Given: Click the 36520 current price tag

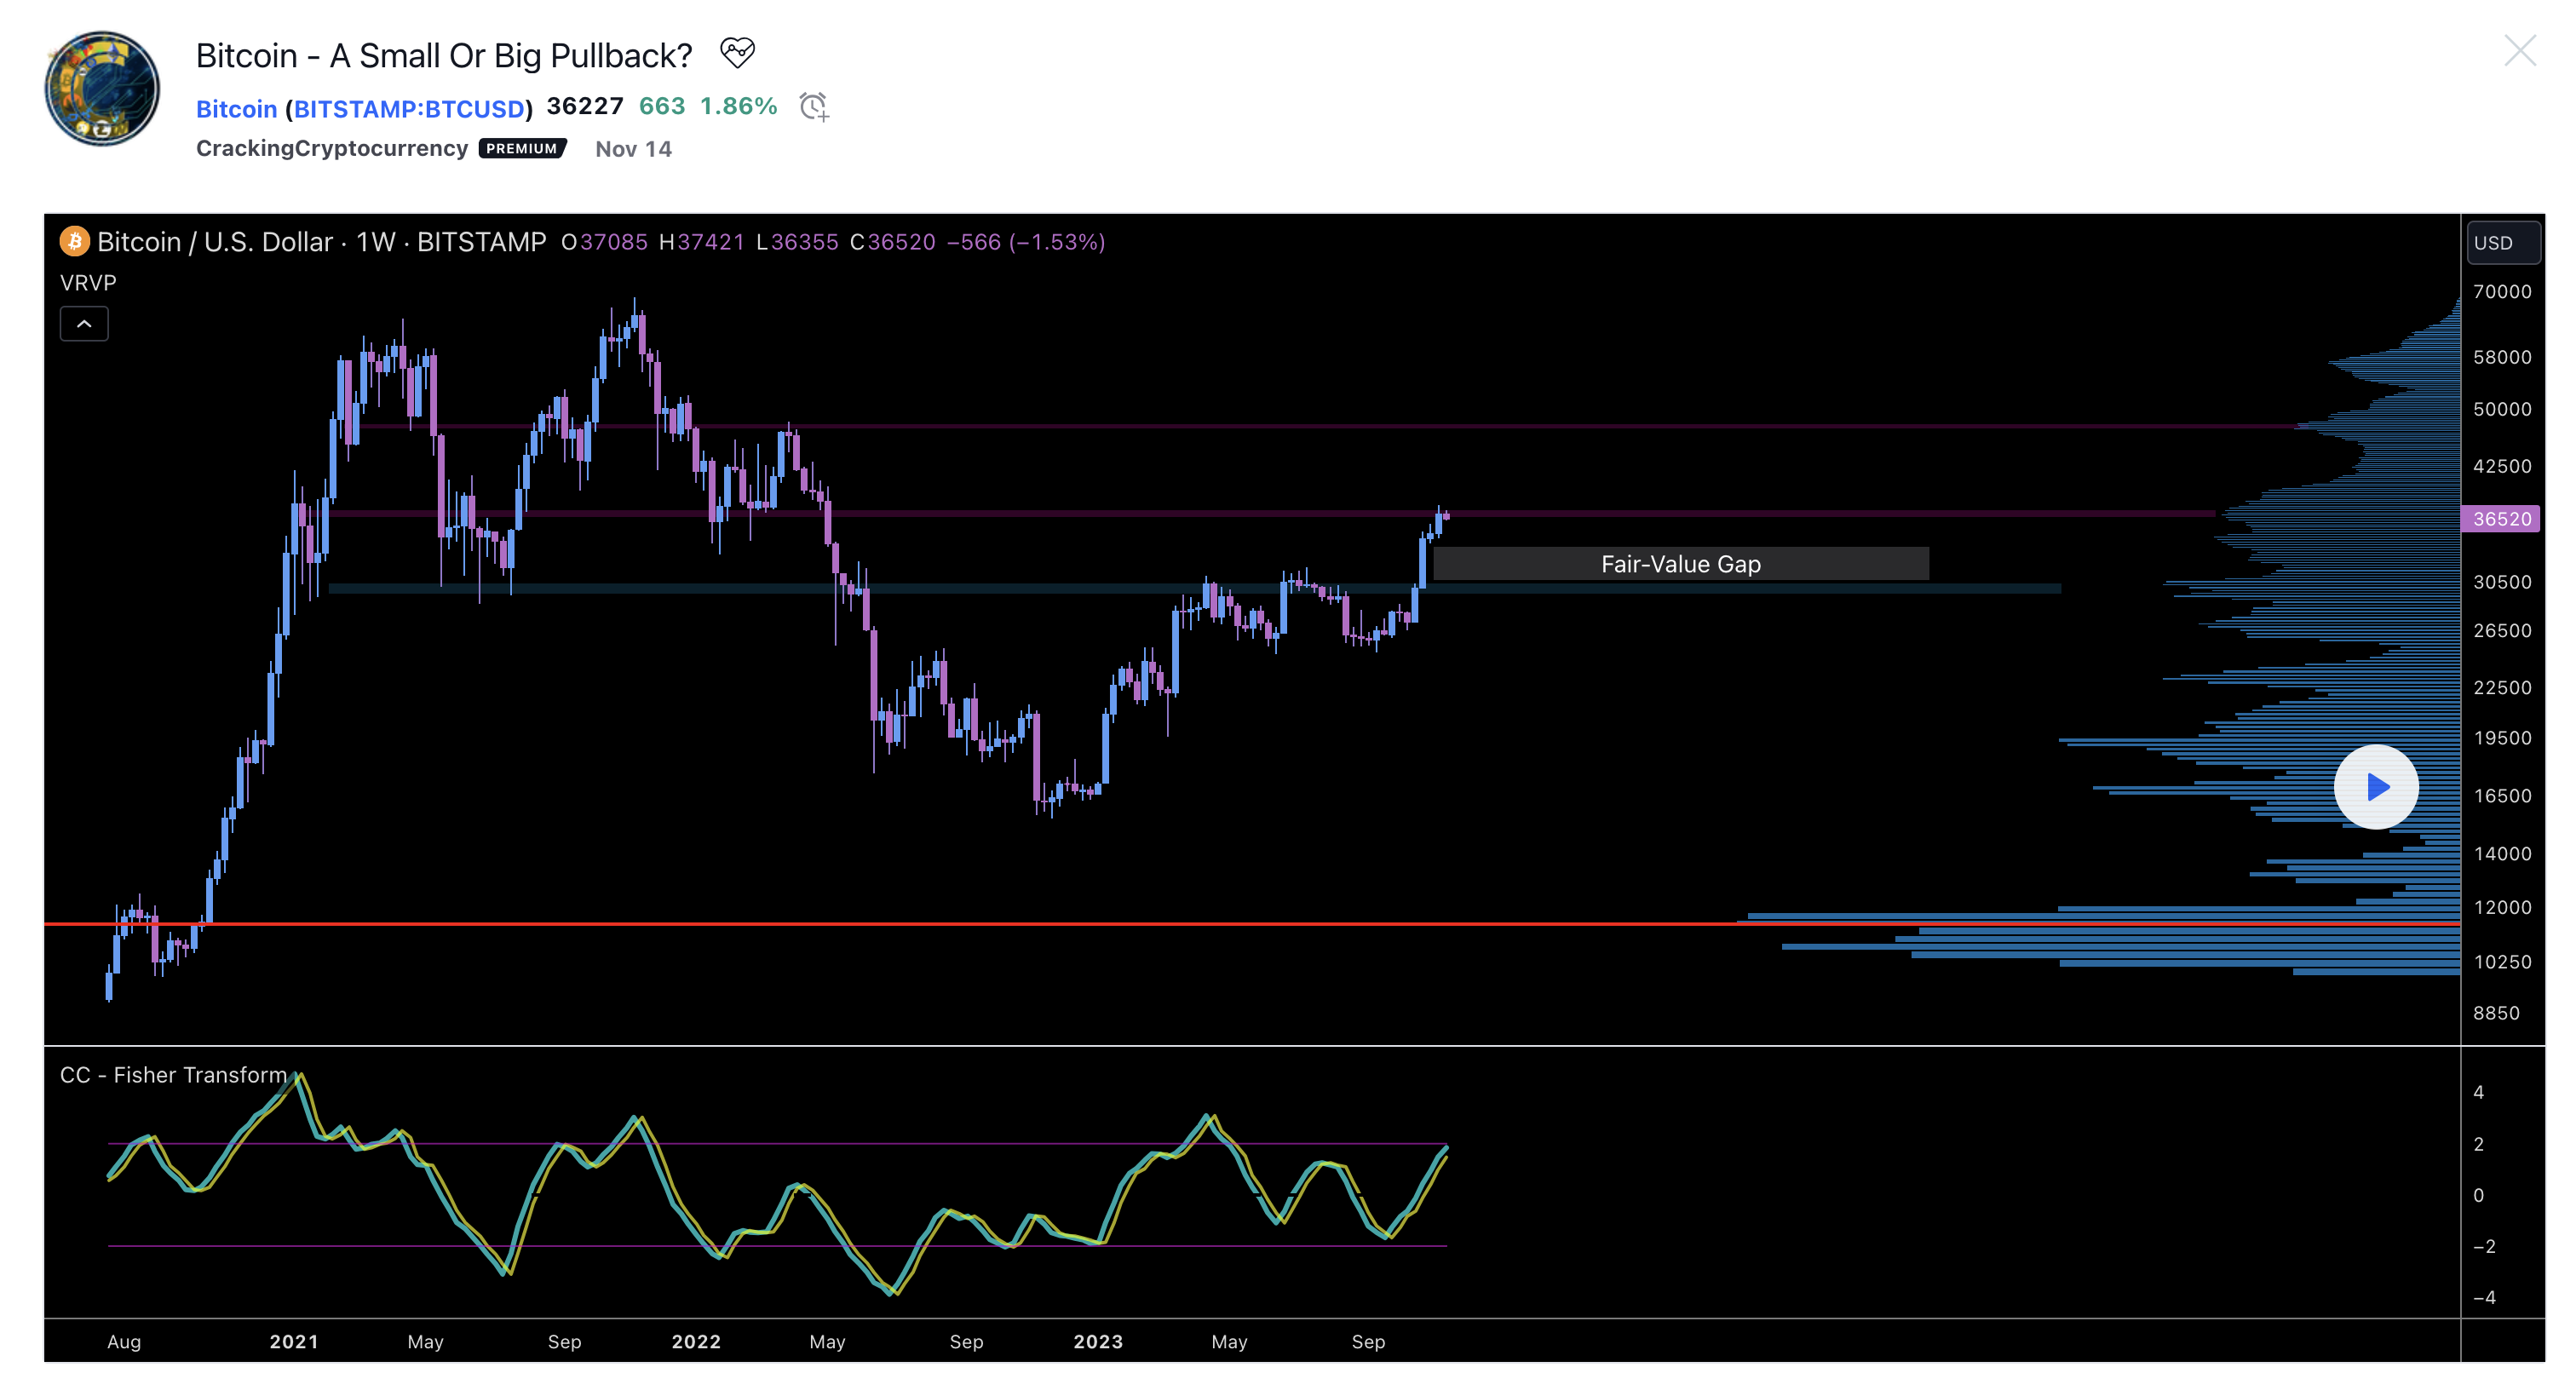Looking at the screenshot, I should [x=2500, y=519].
